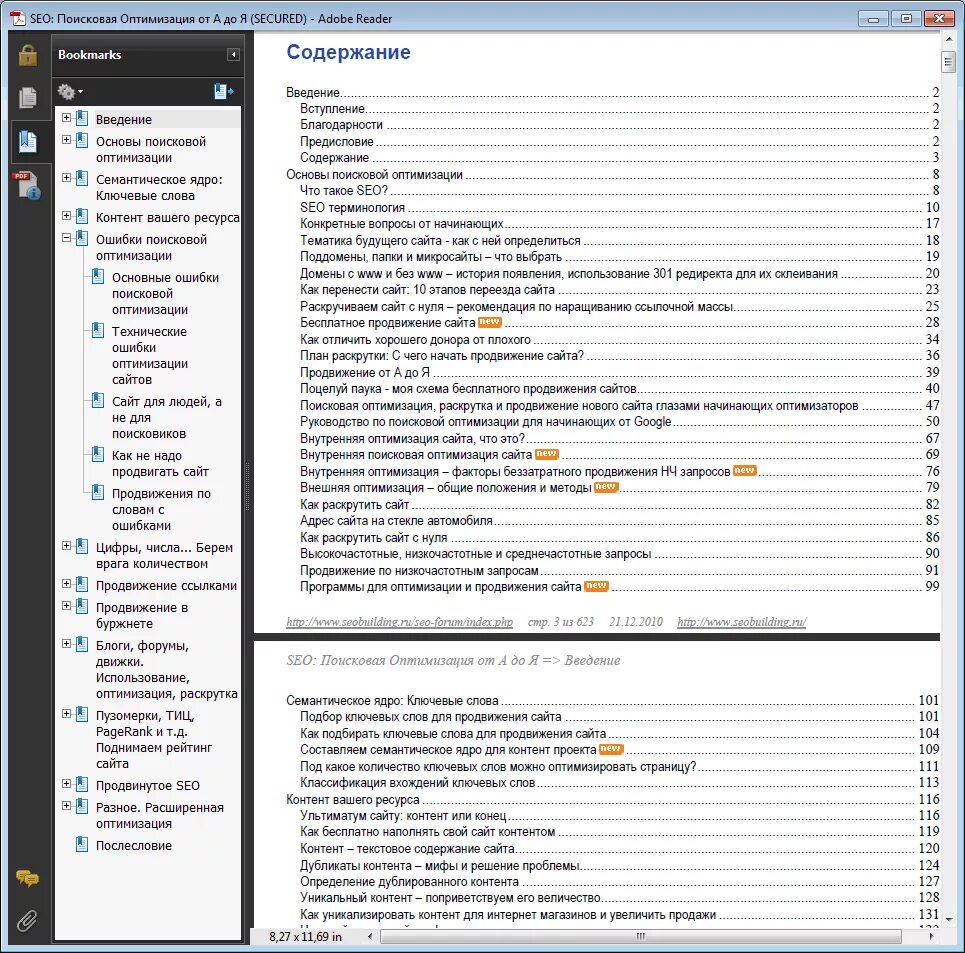This screenshot has height=953, width=965.
Task: Click vertical scrollbar down arrow
Action: click(x=948, y=919)
